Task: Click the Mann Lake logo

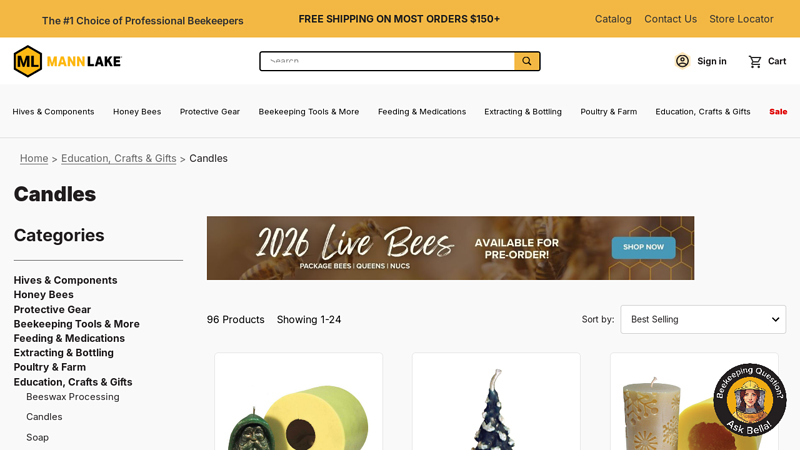Action: 68,61
